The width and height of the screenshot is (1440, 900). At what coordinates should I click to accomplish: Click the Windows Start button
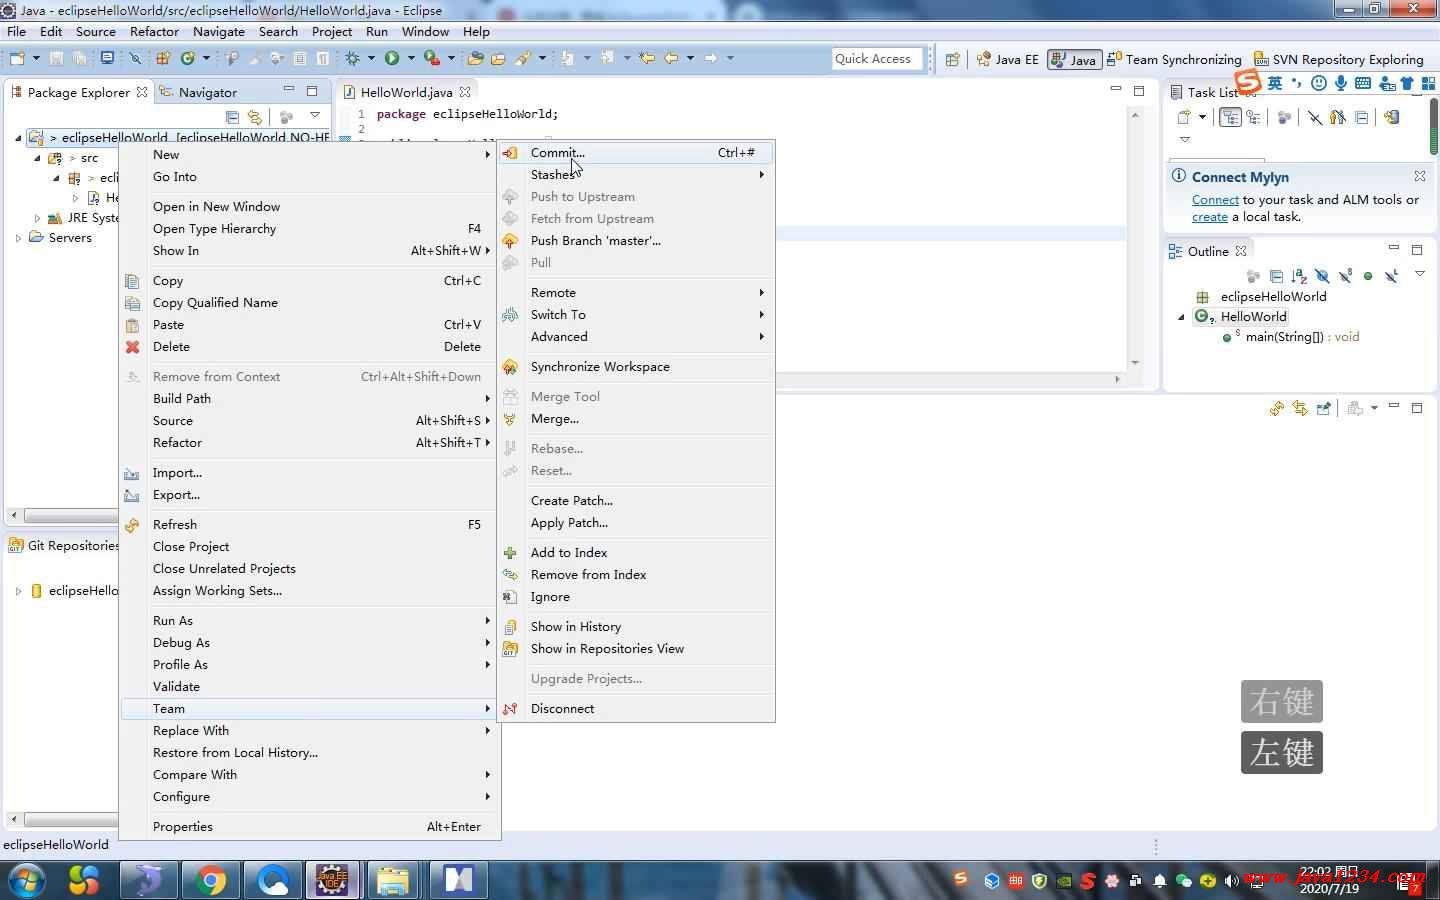[x=27, y=880]
